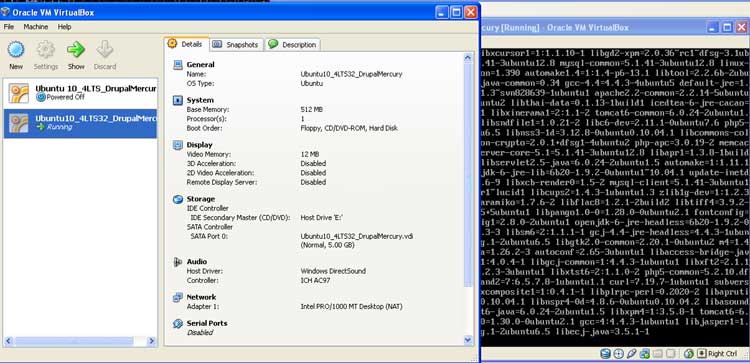Click the New virtual machine toolbar icon

[16, 50]
